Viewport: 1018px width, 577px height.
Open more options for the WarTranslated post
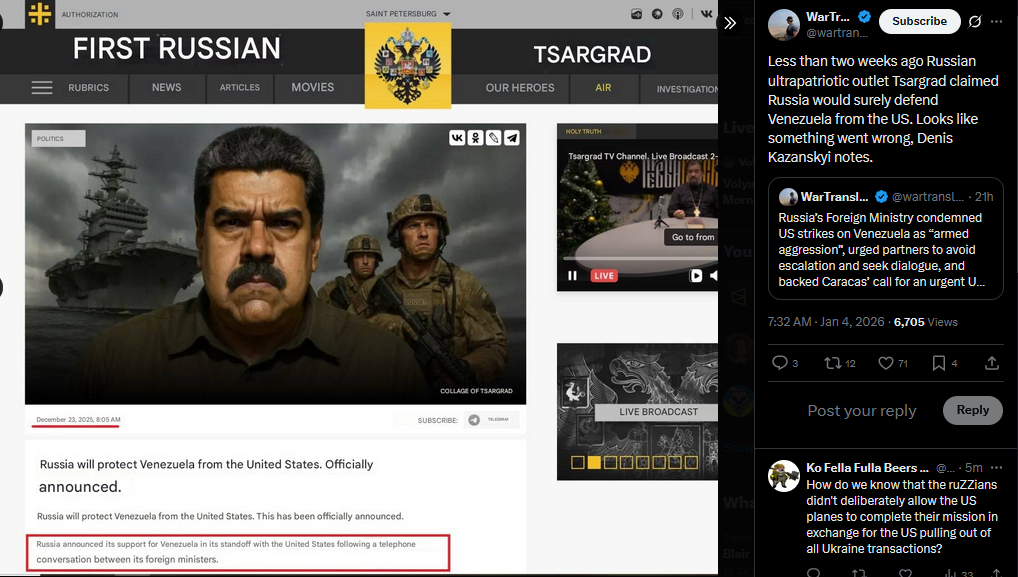tap(997, 21)
